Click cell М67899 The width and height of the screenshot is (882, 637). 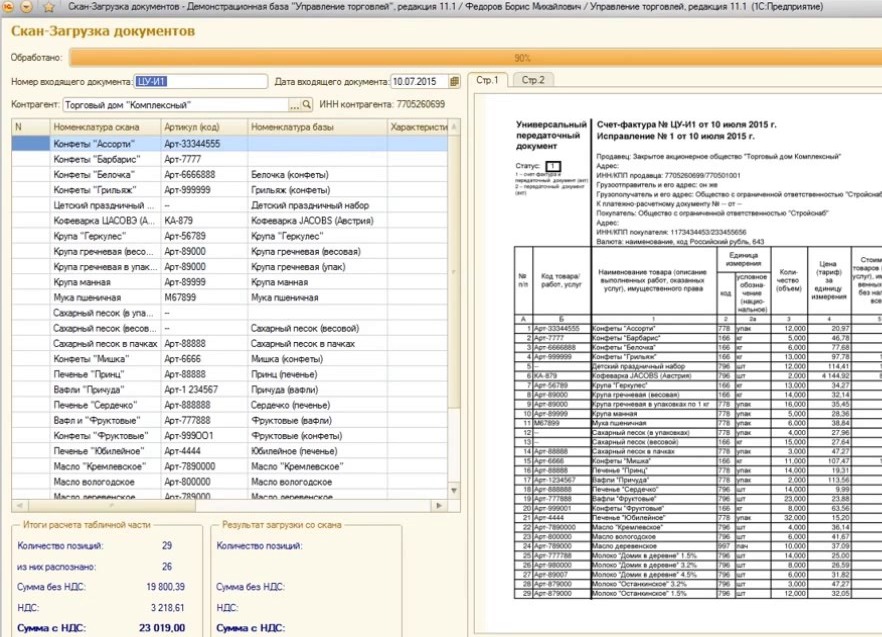(204, 298)
